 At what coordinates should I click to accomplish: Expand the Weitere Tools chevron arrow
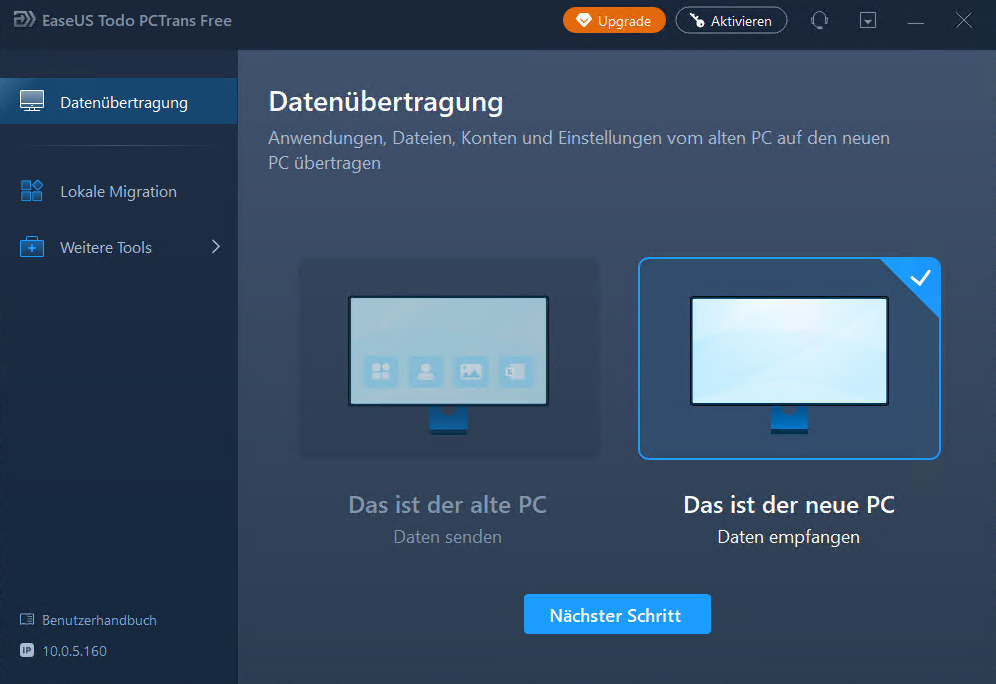[216, 247]
